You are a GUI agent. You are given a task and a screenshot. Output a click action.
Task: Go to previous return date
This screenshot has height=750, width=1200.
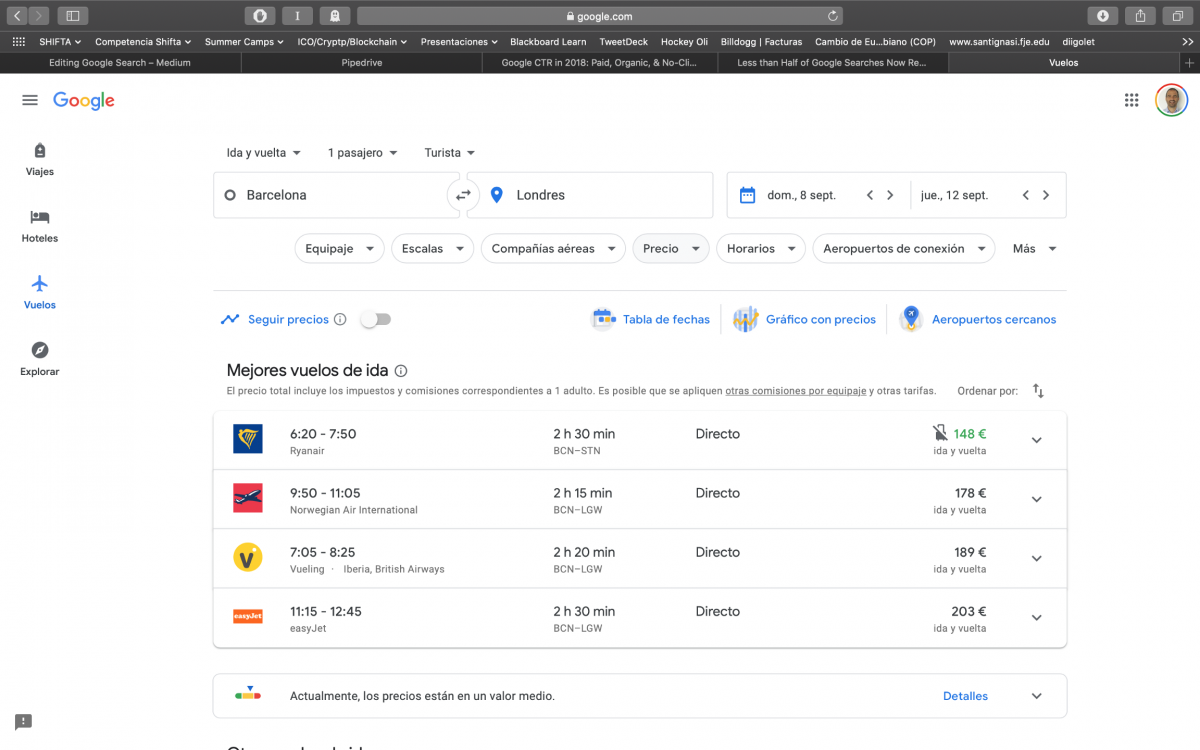[x=1026, y=195]
